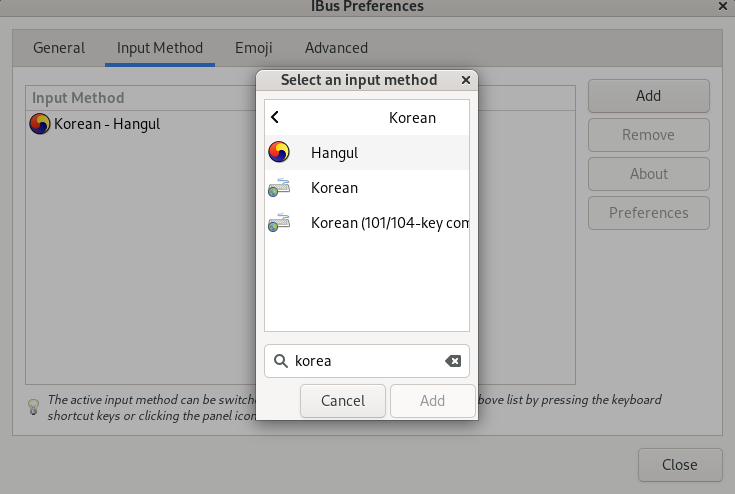Click keyboard icon beside Korean 101/104-key entry
735x494 pixels.
click(x=279, y=223)
